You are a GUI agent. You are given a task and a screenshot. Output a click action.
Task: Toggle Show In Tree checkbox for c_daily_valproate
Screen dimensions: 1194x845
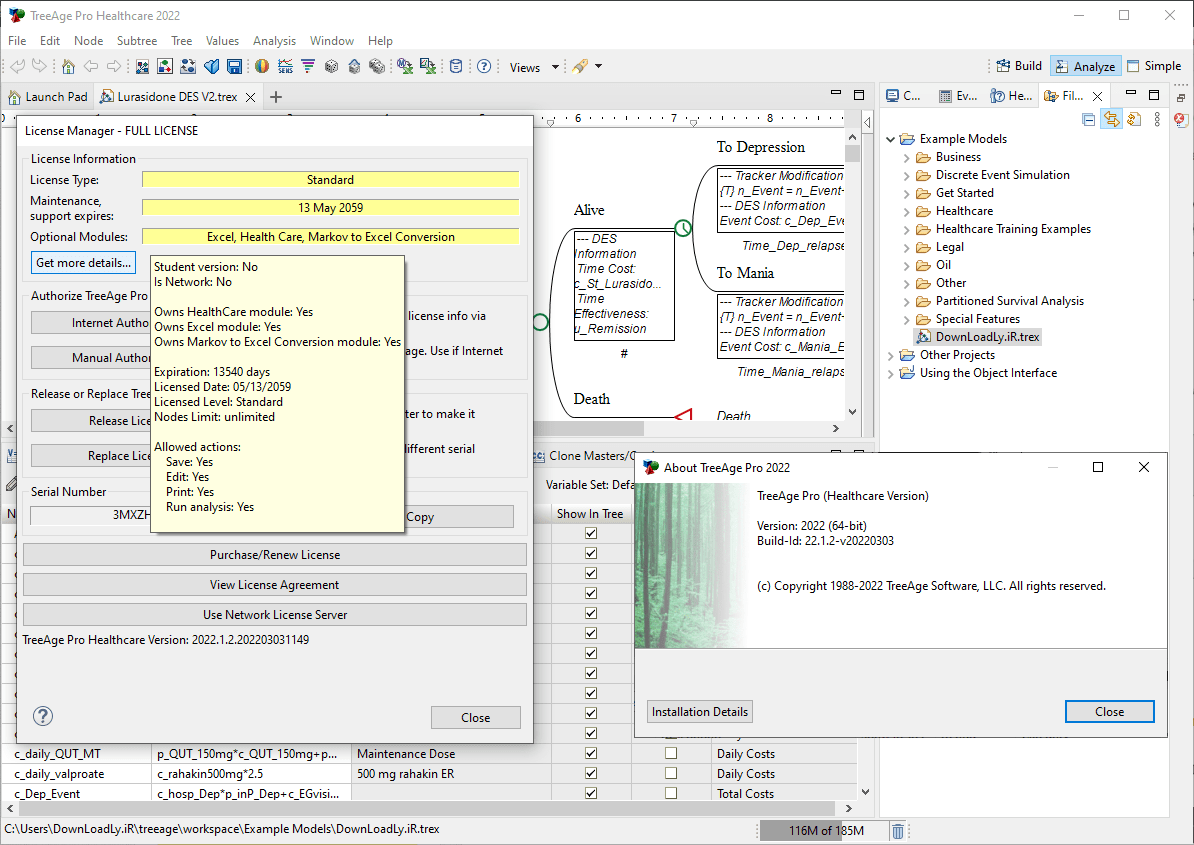pos(591,773)
